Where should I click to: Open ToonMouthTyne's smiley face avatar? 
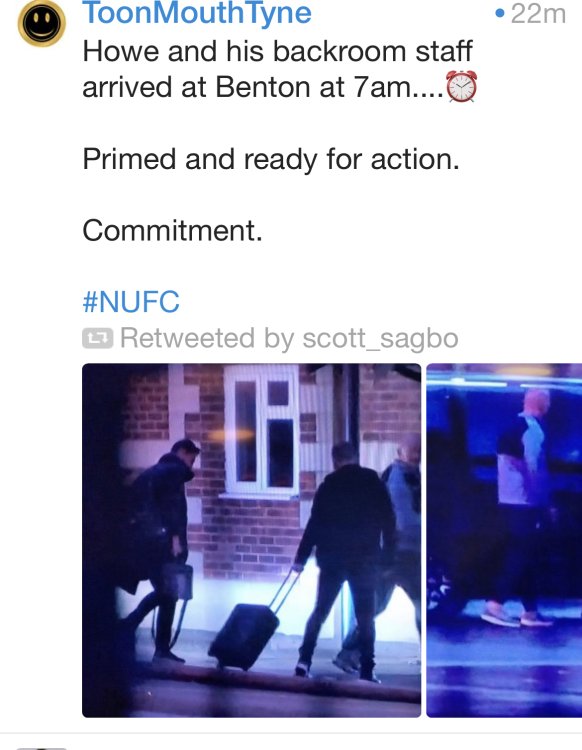pos(42,23)
